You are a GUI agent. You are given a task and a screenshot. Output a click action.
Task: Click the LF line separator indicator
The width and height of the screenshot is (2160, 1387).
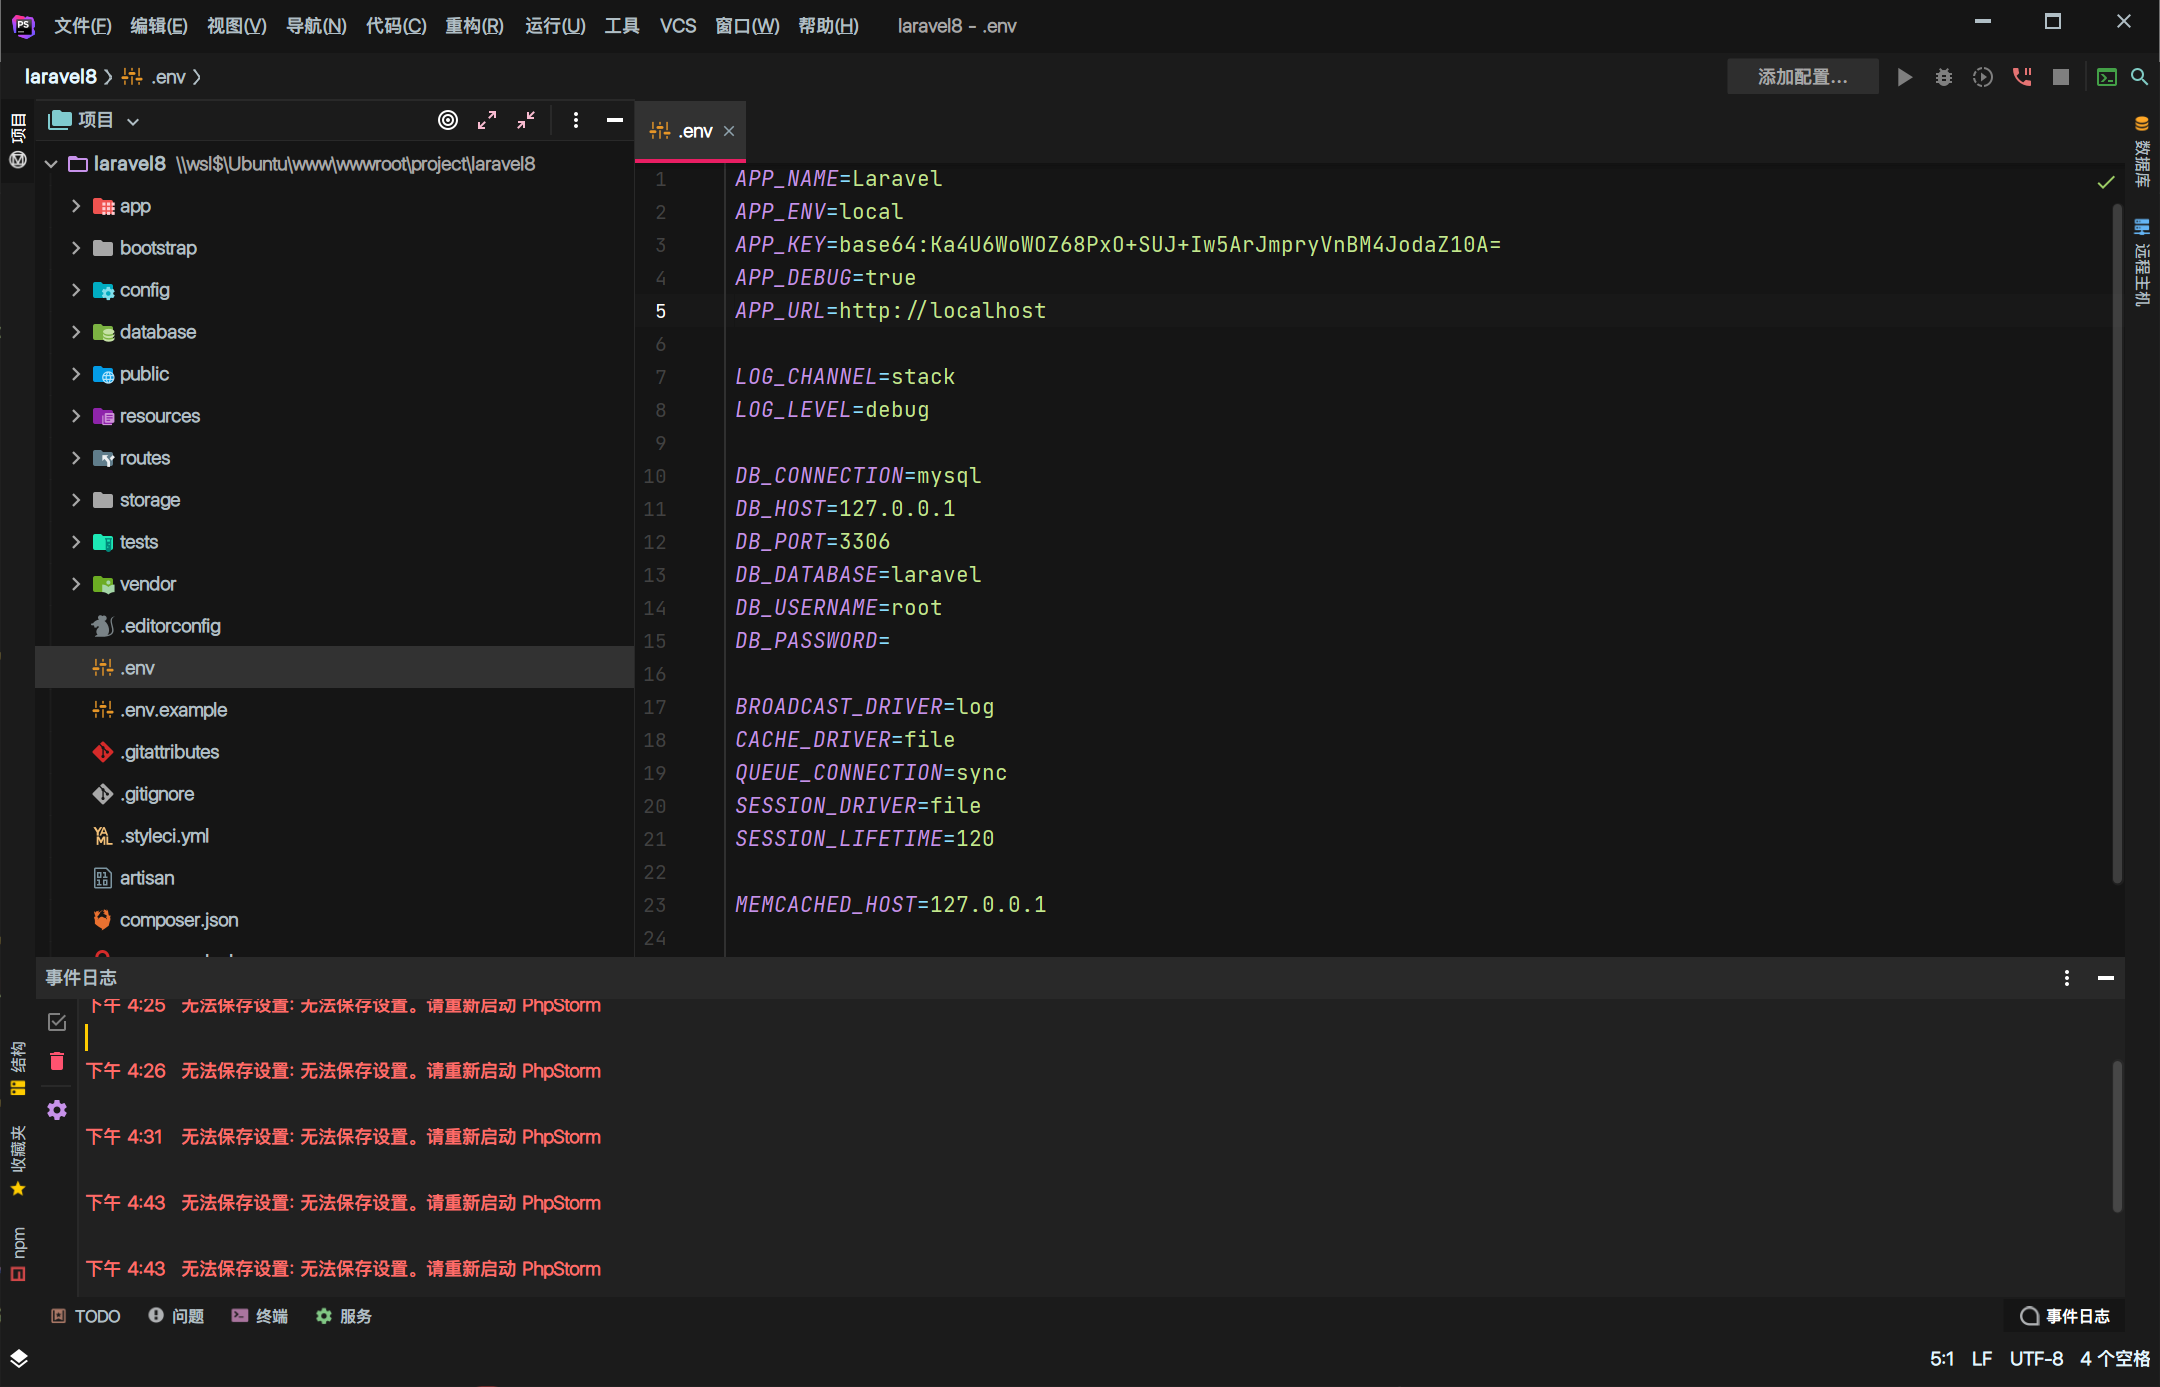tap(1982, 1359)
